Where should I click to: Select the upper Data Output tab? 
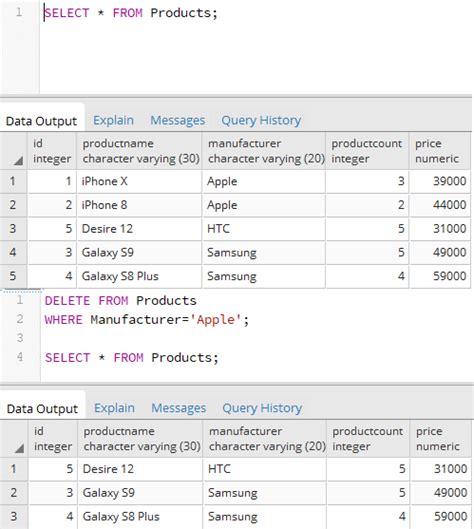tap(41, 121)
